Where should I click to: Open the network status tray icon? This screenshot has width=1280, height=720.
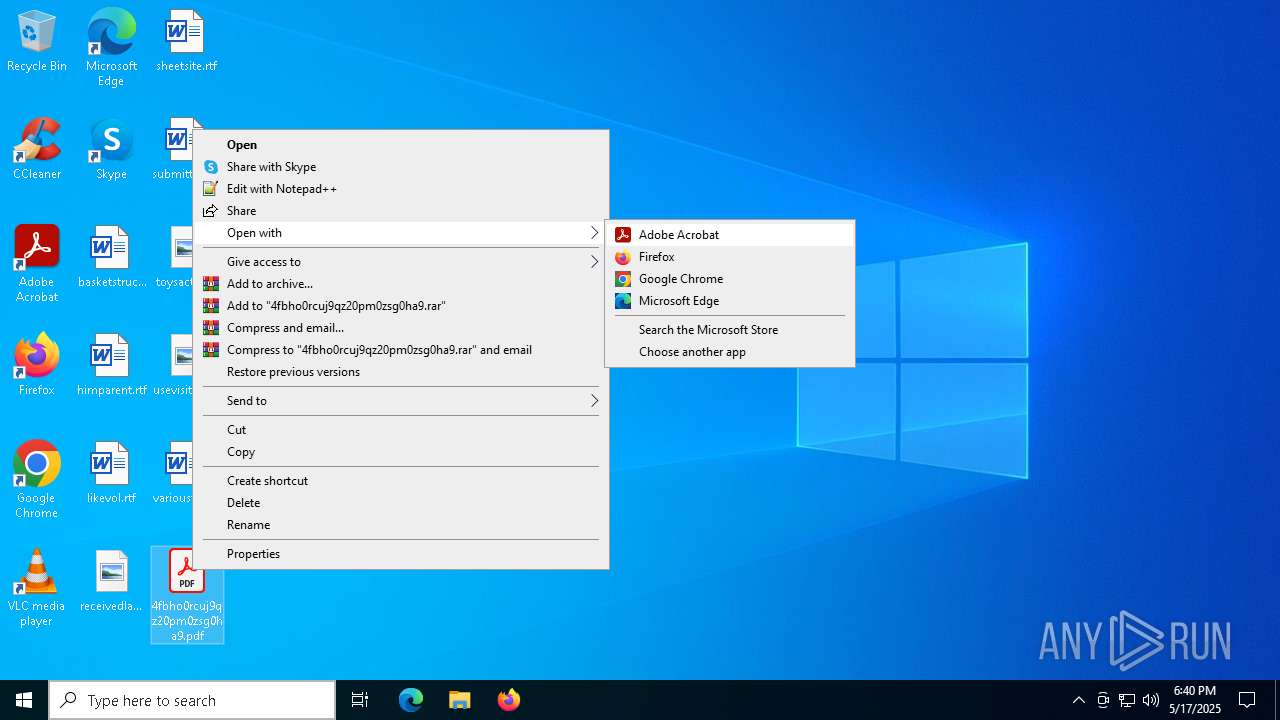[1127, 700]
